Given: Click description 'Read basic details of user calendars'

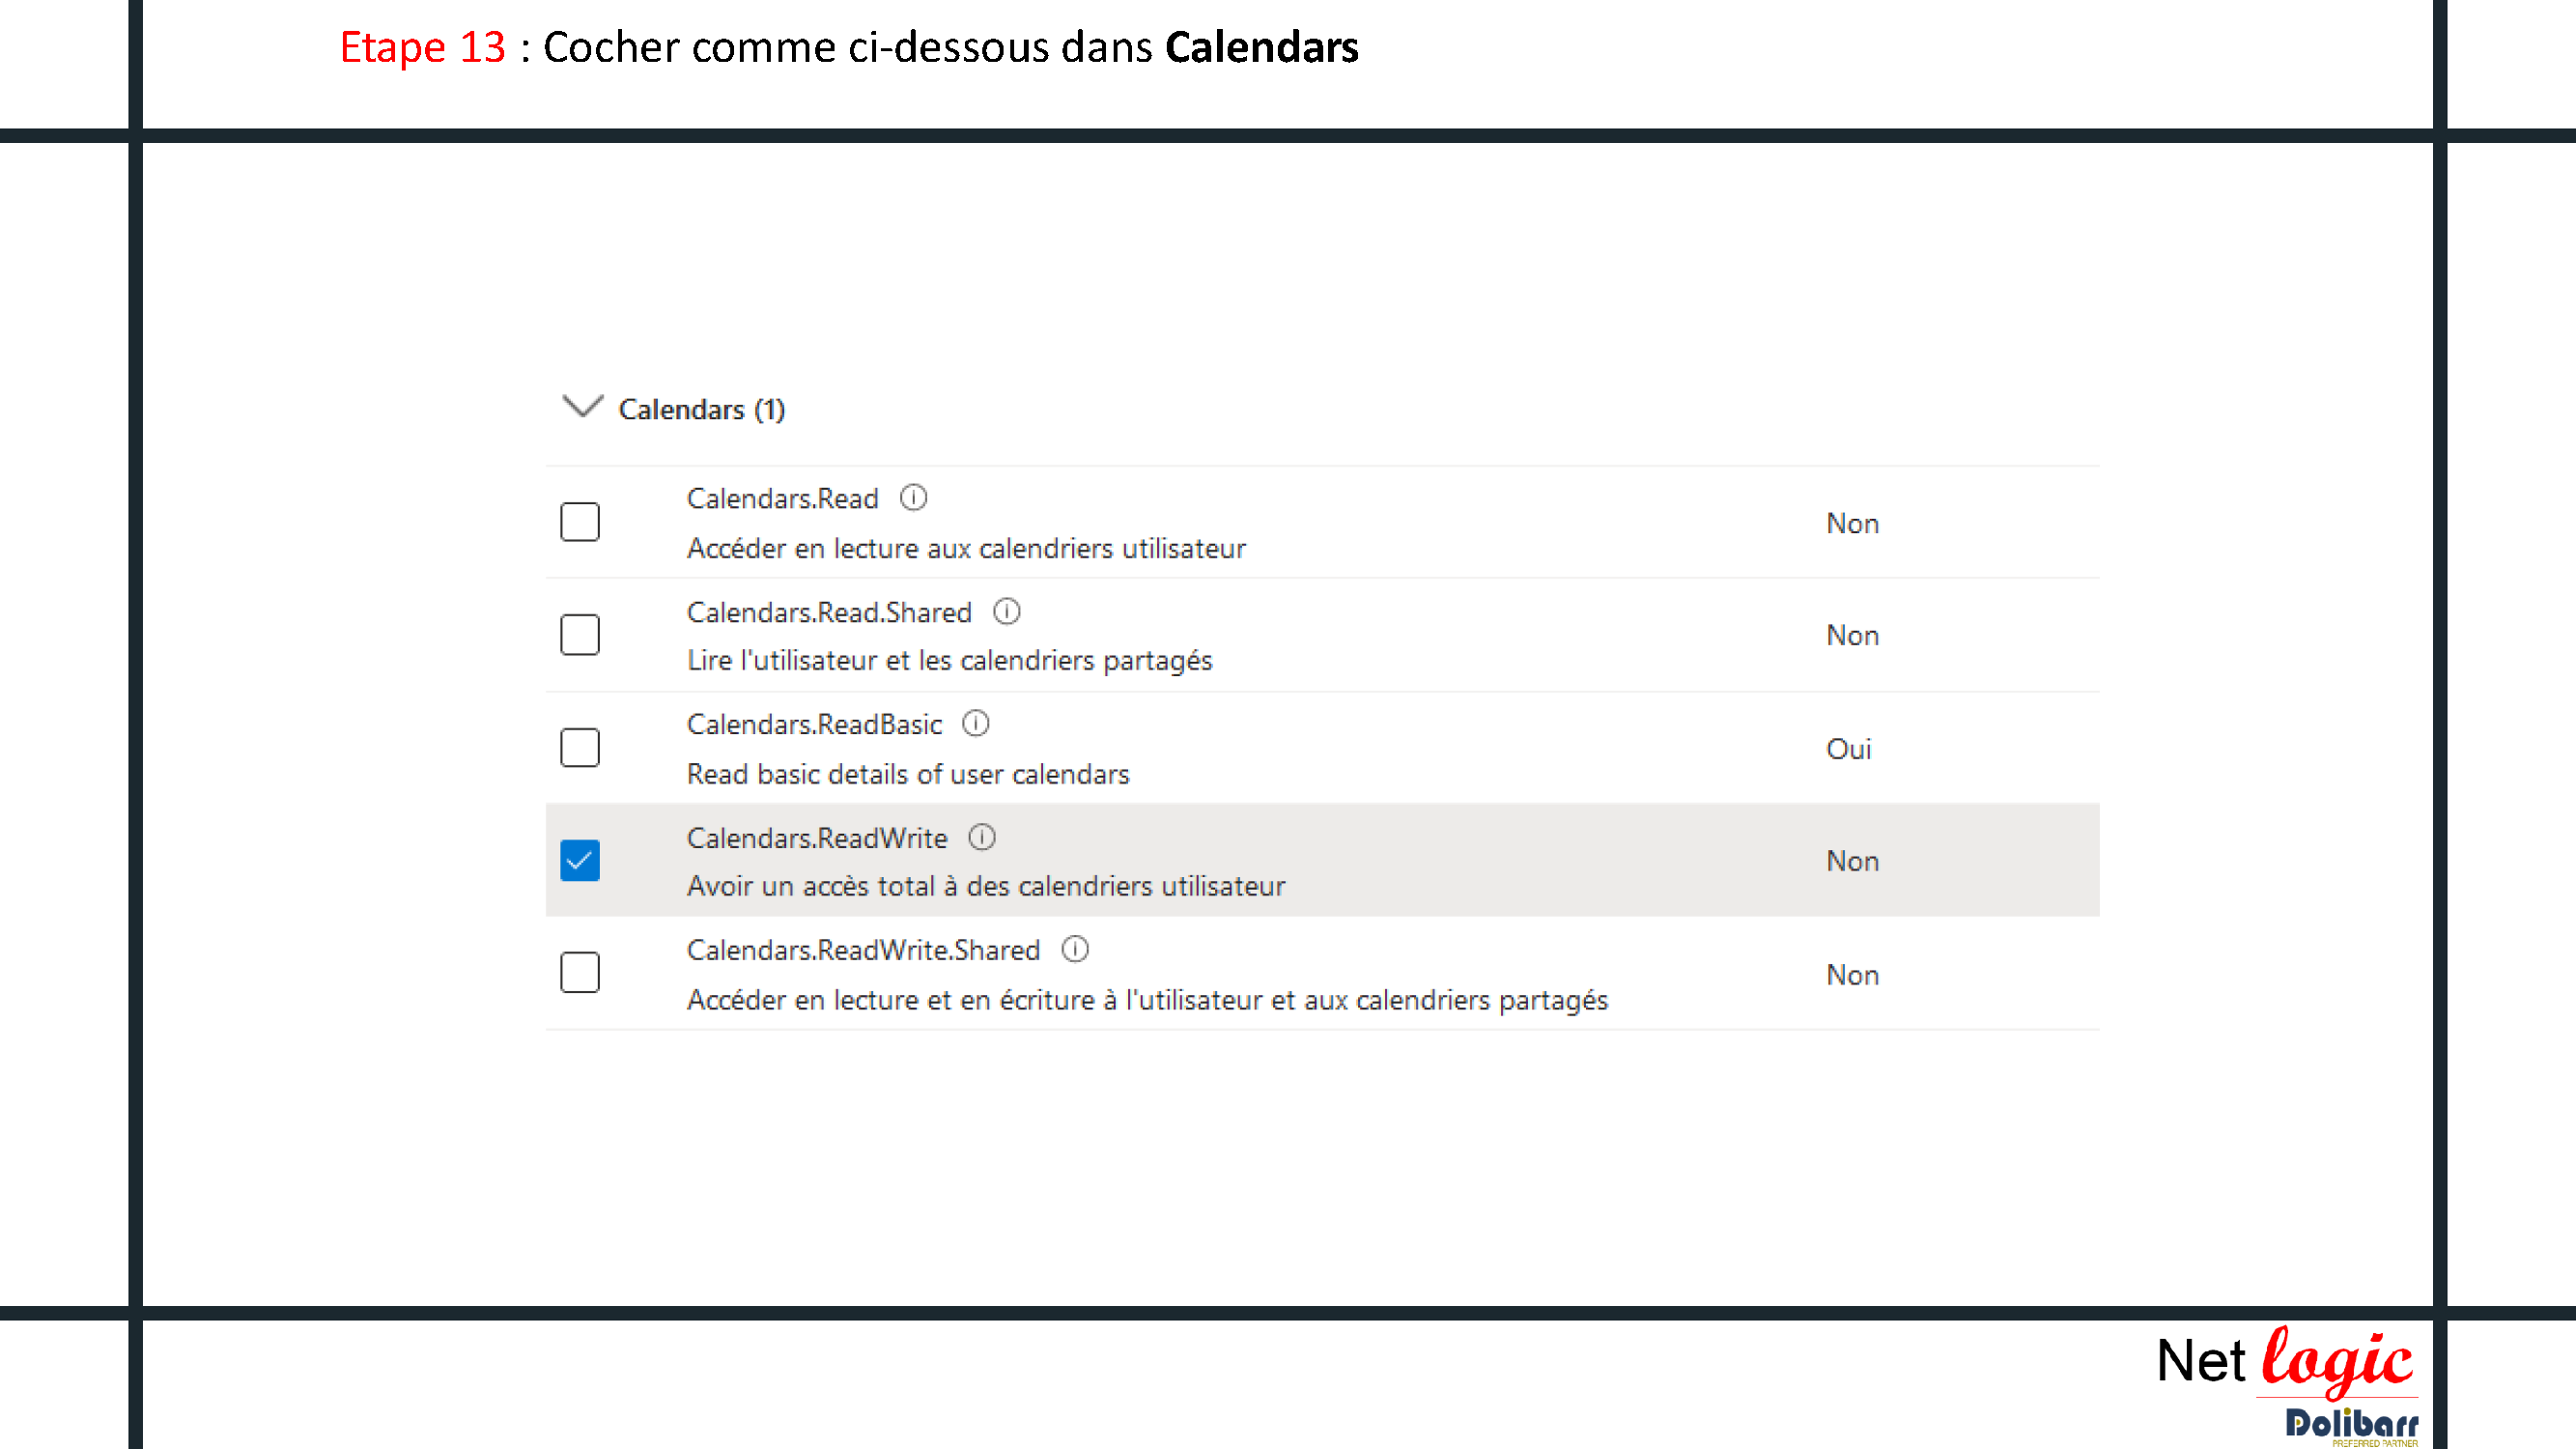Looking at the screenshot, I should coord(907,774).
